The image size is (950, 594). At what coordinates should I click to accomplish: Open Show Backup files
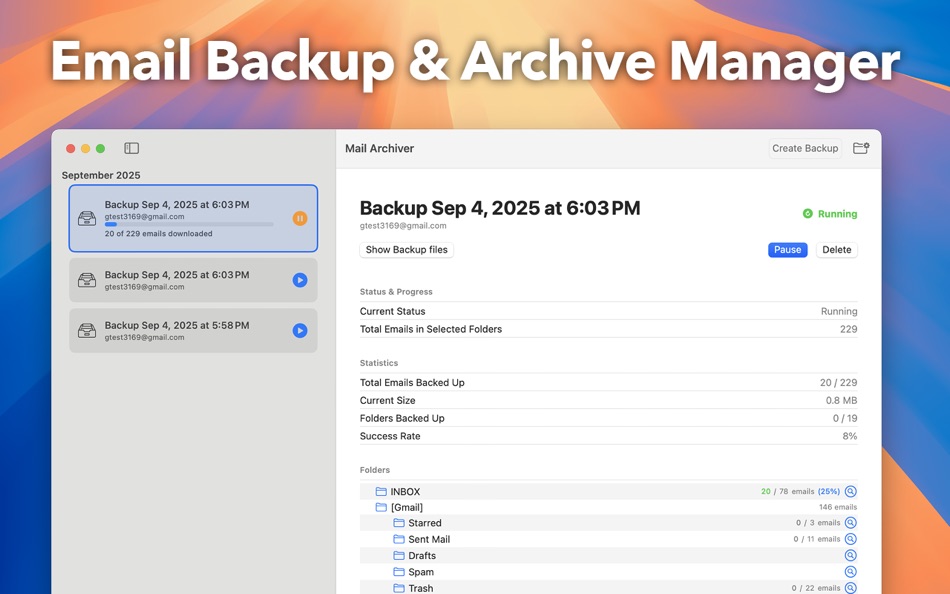(406, 249)
